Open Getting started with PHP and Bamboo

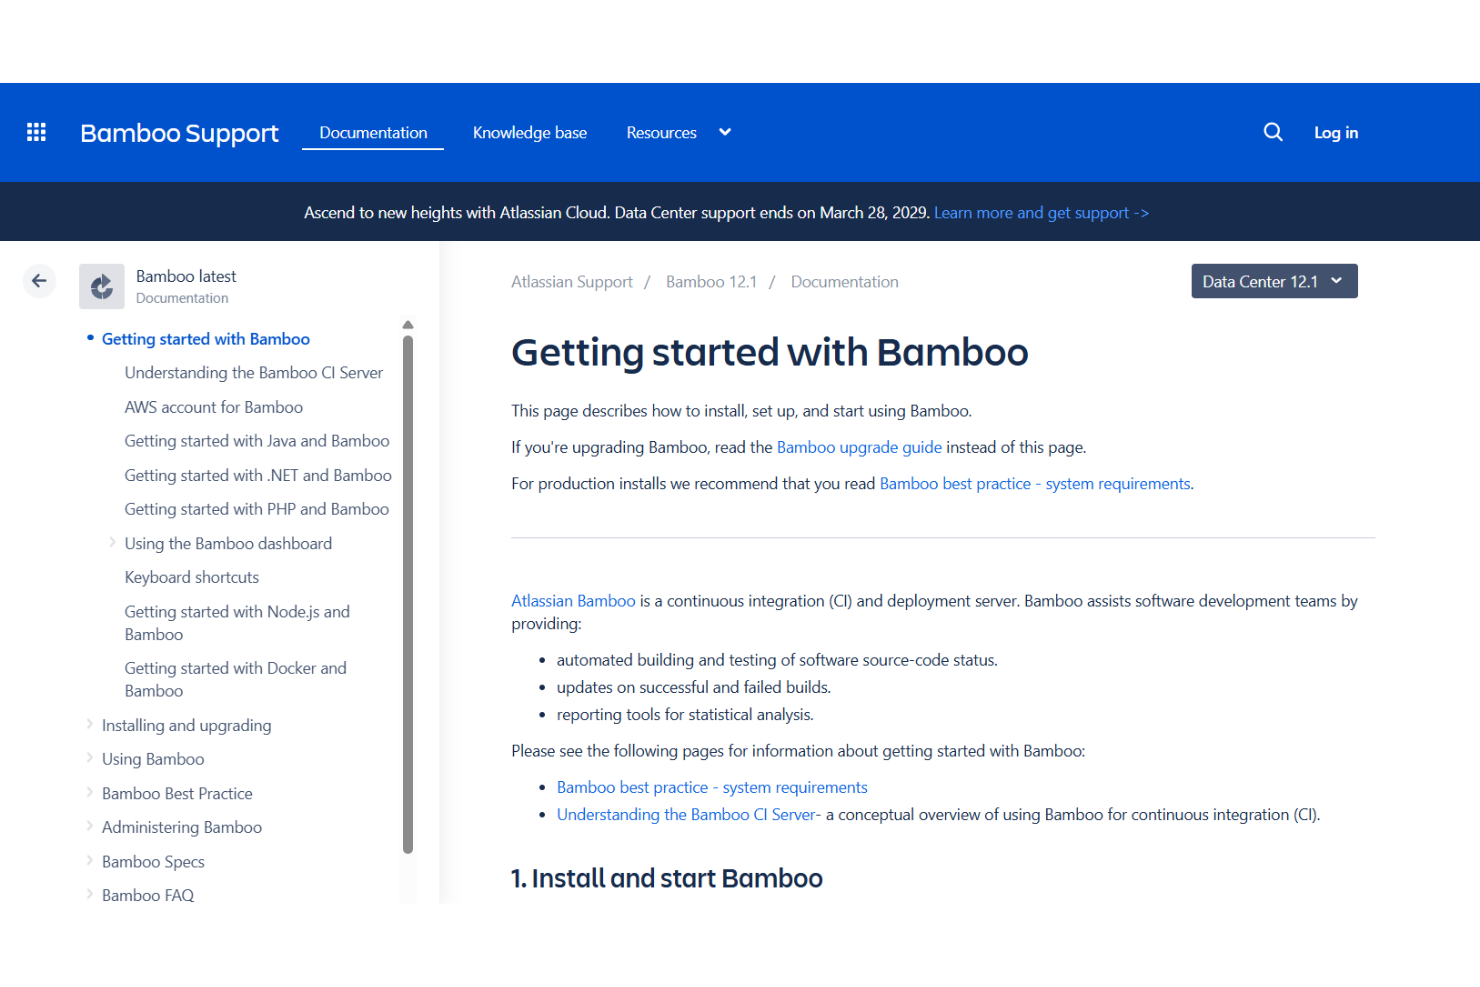[257, 509]
